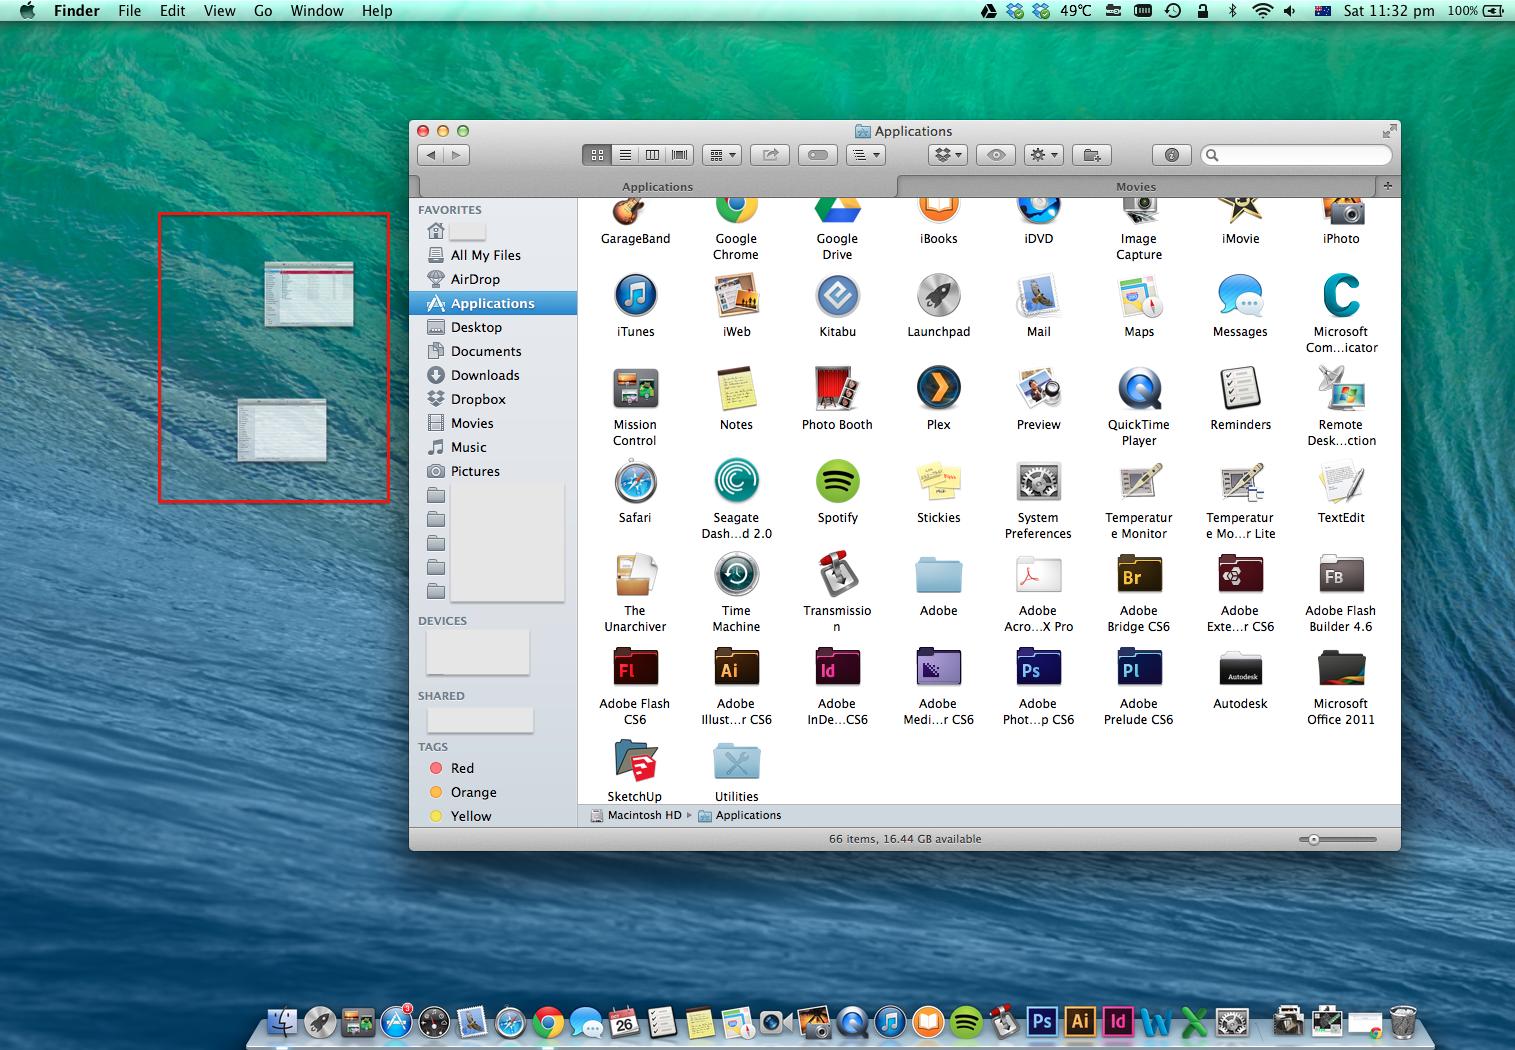The image size is (1515, 1050).
Task: Open the Dropbox toolbar dropdown
Action: tap(947, 155)
